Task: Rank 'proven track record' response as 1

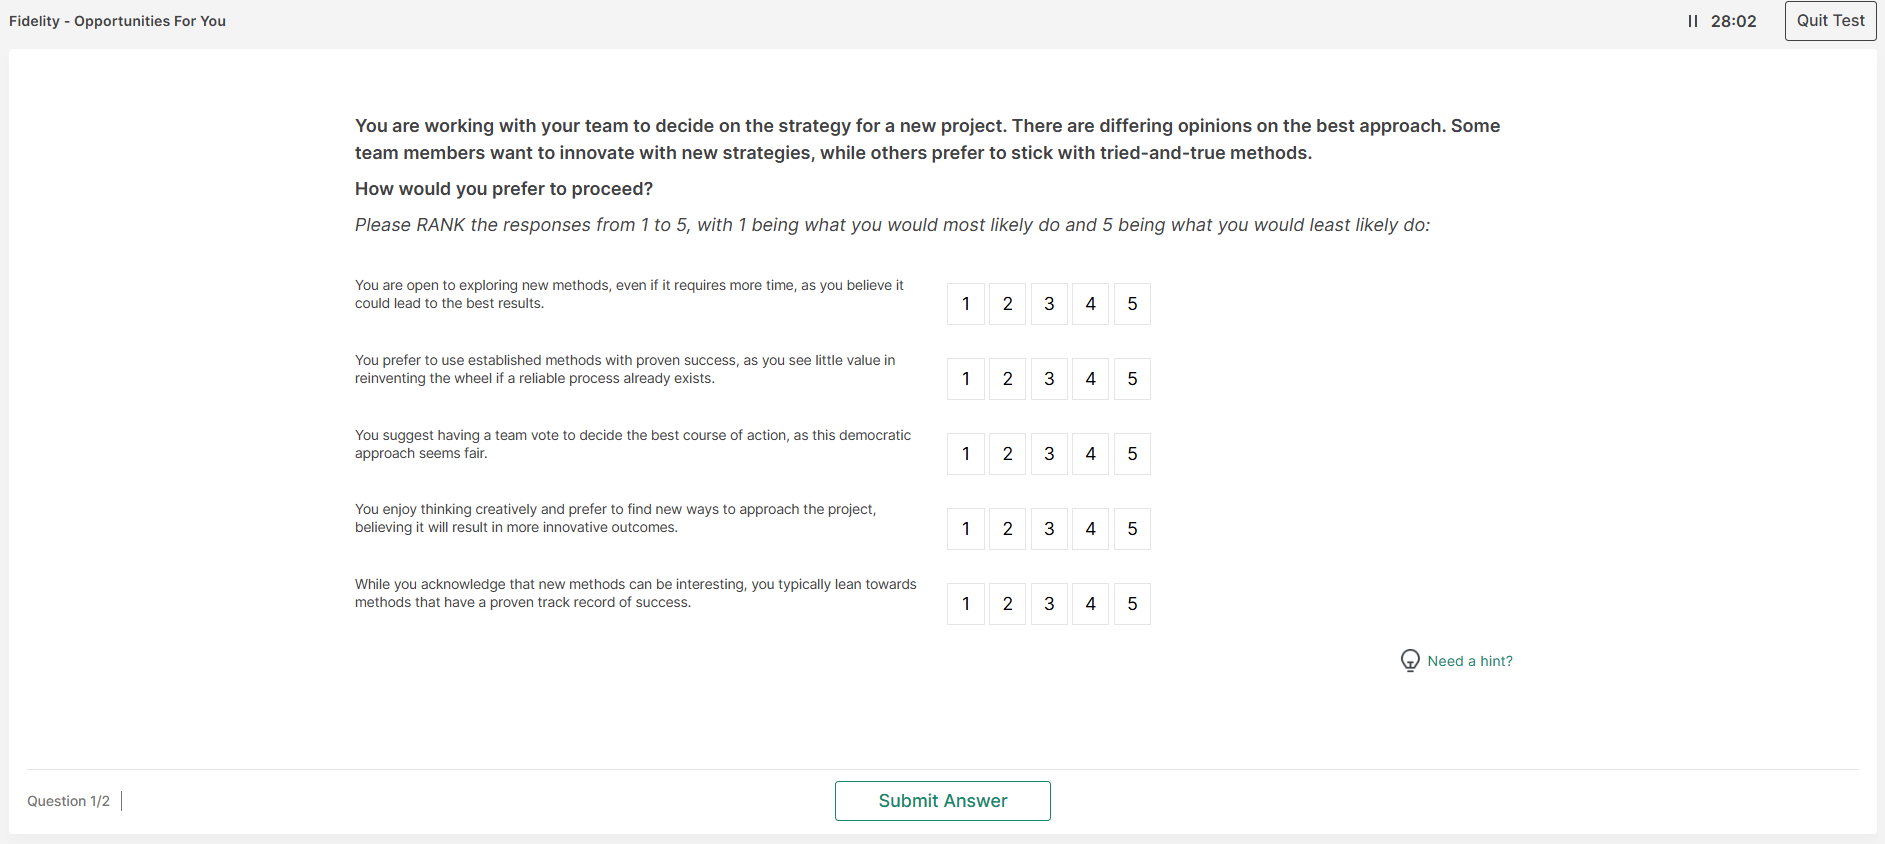Action: (x=966, y=604)
